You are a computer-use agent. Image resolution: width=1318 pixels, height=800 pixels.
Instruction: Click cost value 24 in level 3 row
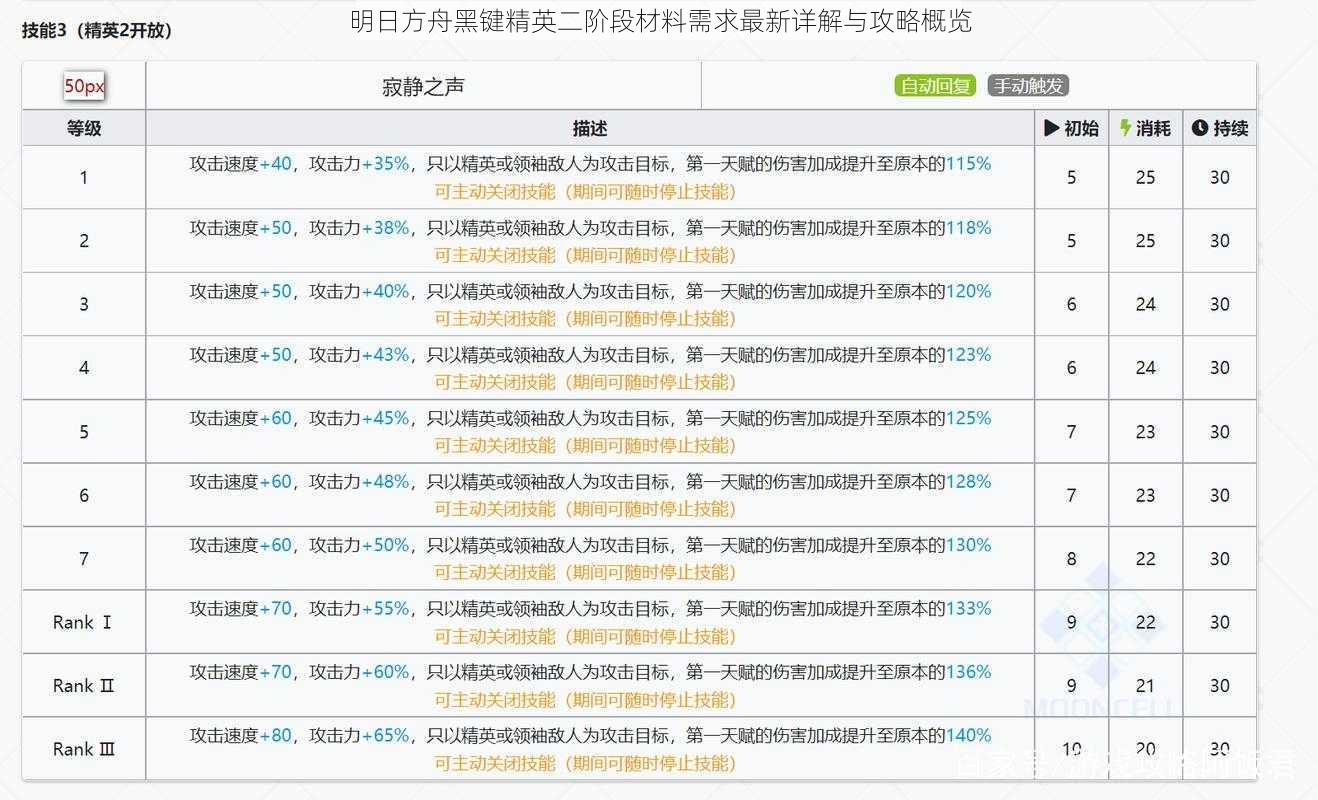click(x=1146, y=304)
